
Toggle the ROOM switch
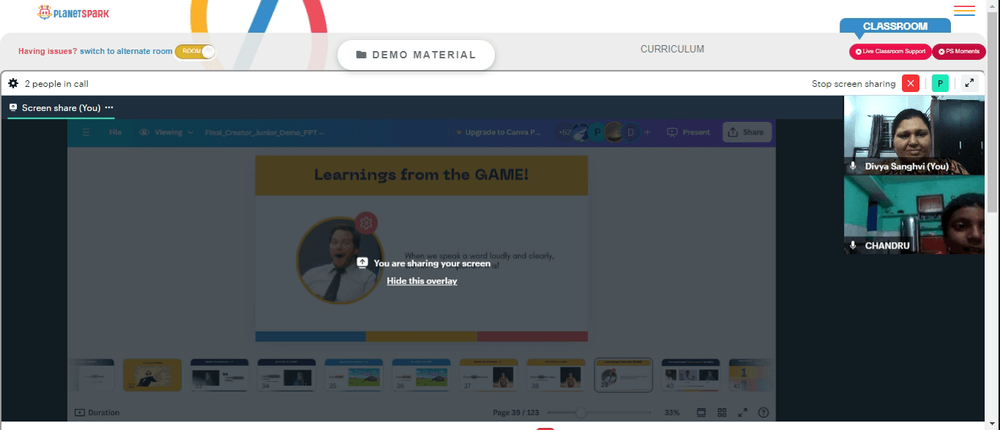coord(195,52)
